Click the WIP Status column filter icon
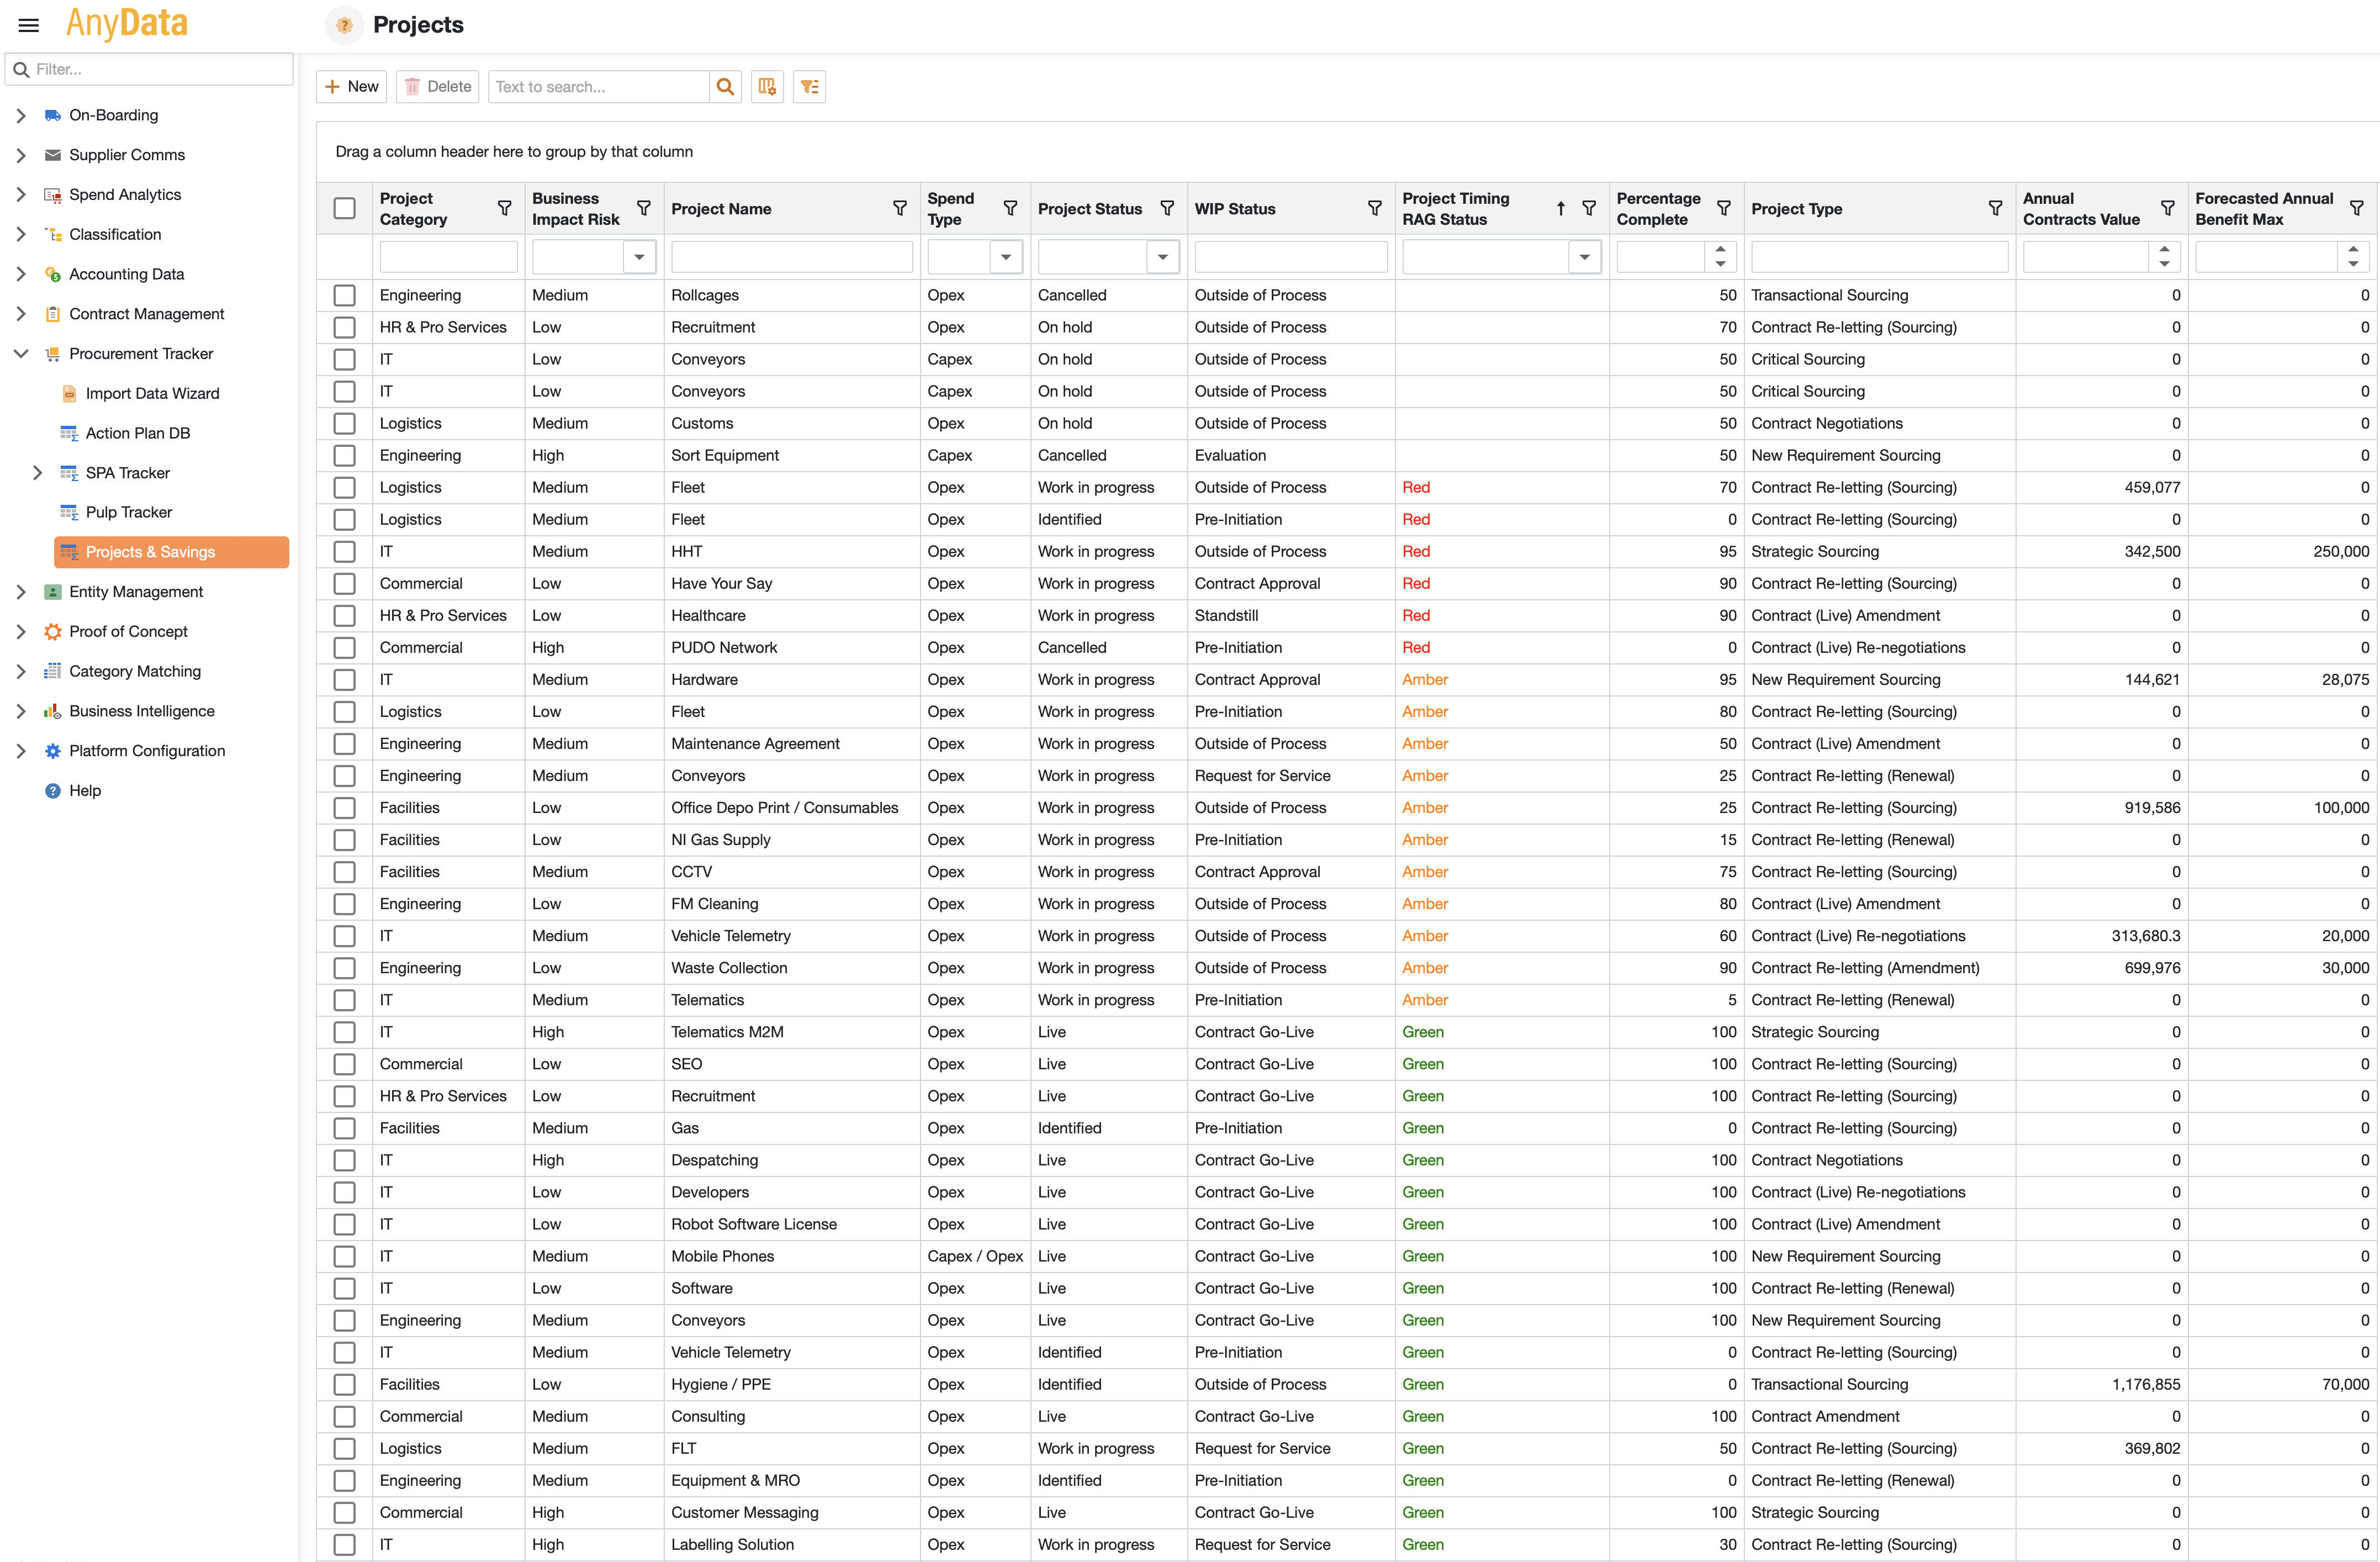2380x1562 pixels. [1374, 208]
